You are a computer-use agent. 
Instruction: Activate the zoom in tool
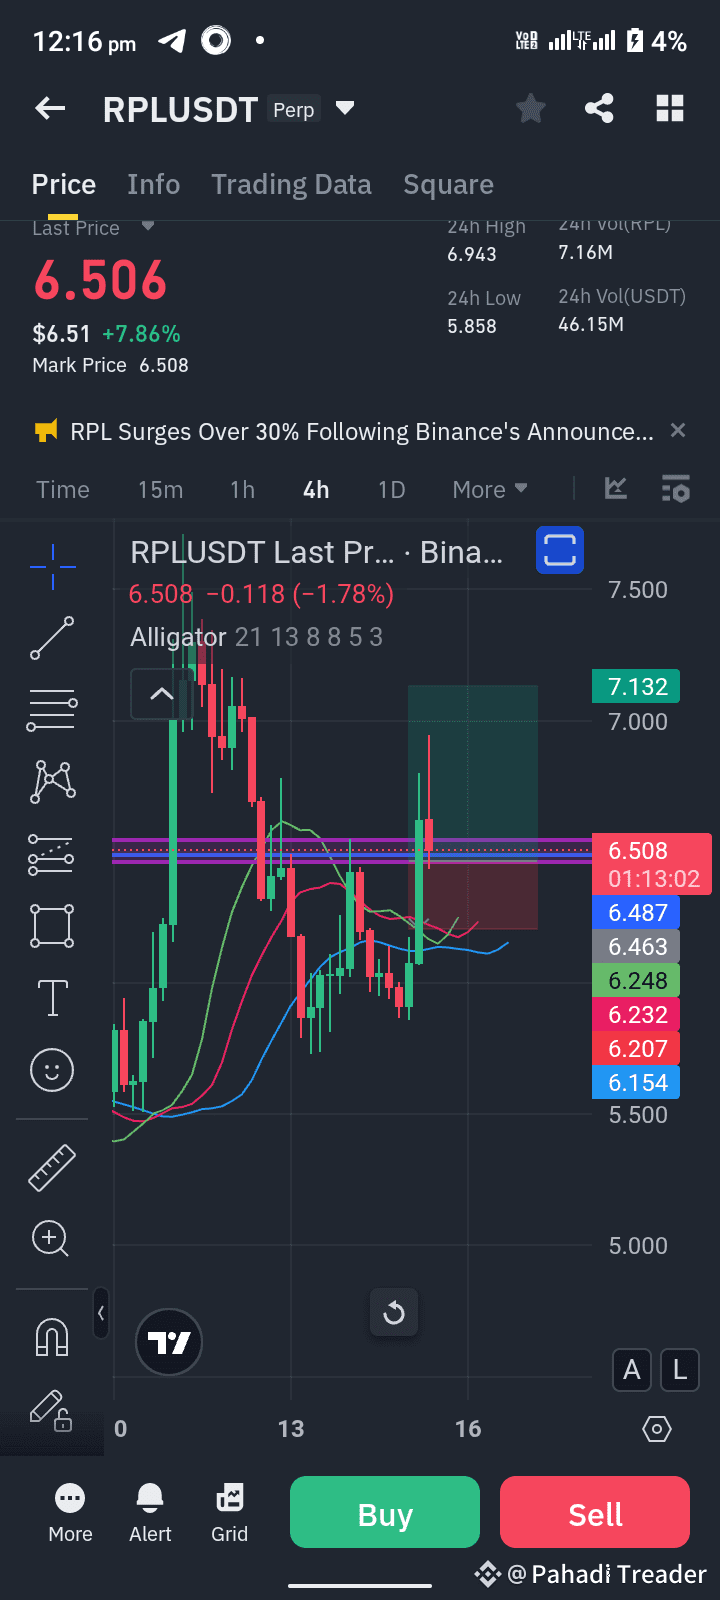click(50, 1239)
